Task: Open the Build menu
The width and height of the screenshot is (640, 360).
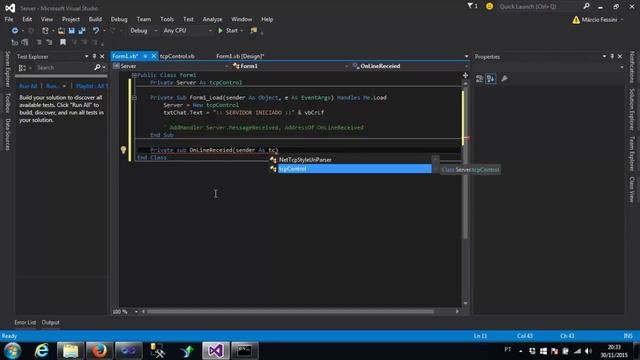Action: (x=95, y=19)
